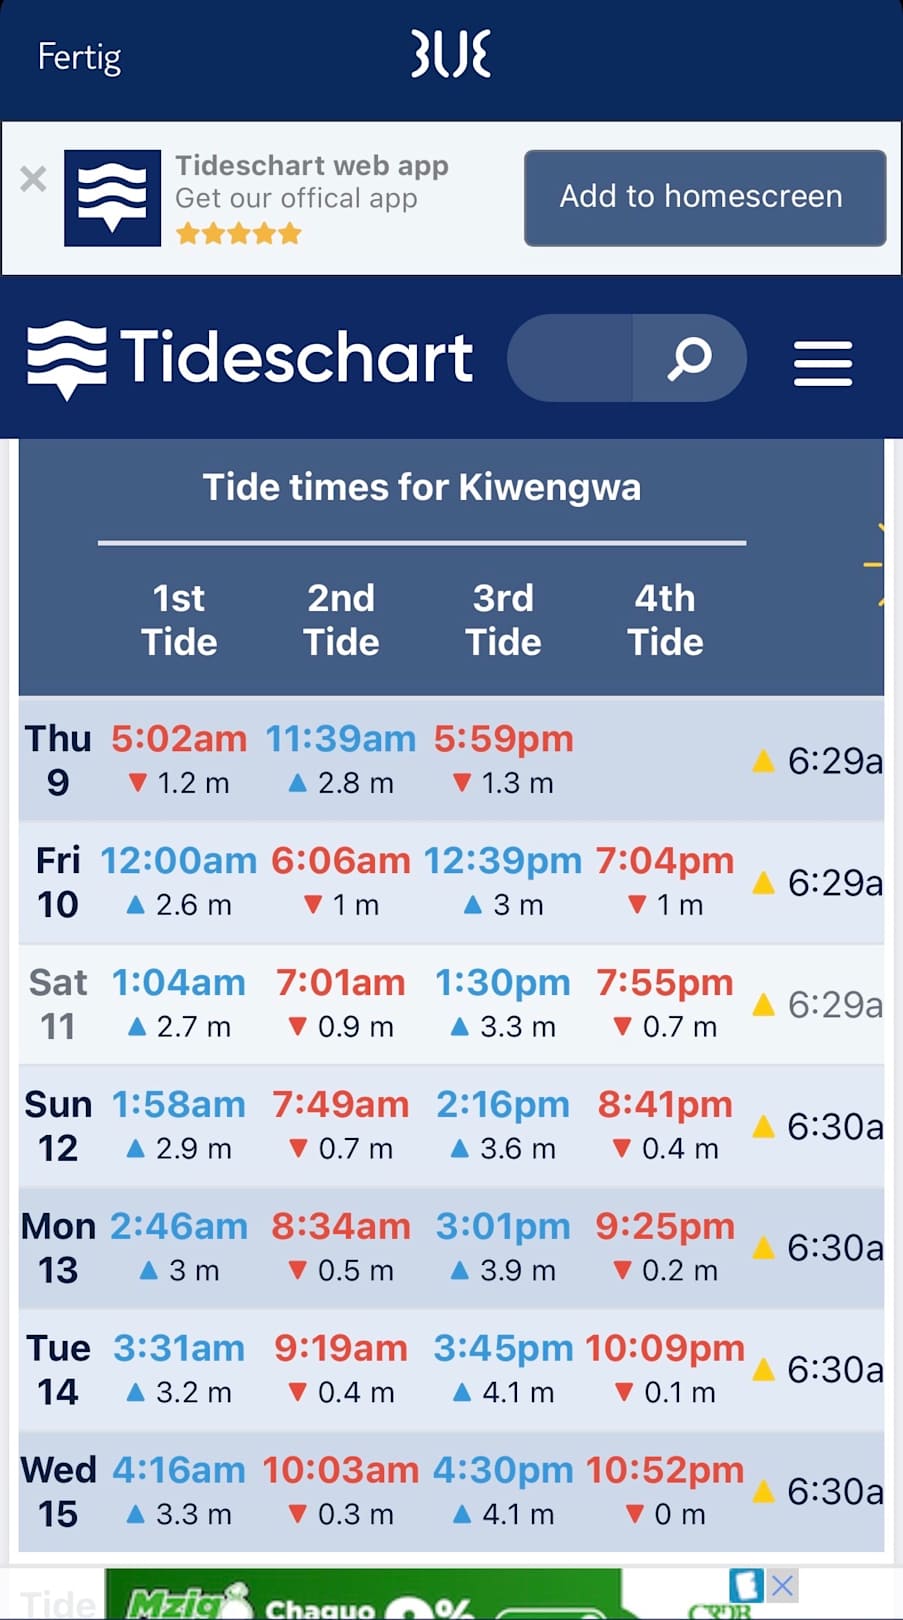Select the 1st Tide column header
903x1620 pixels.
tap(179, 620)
